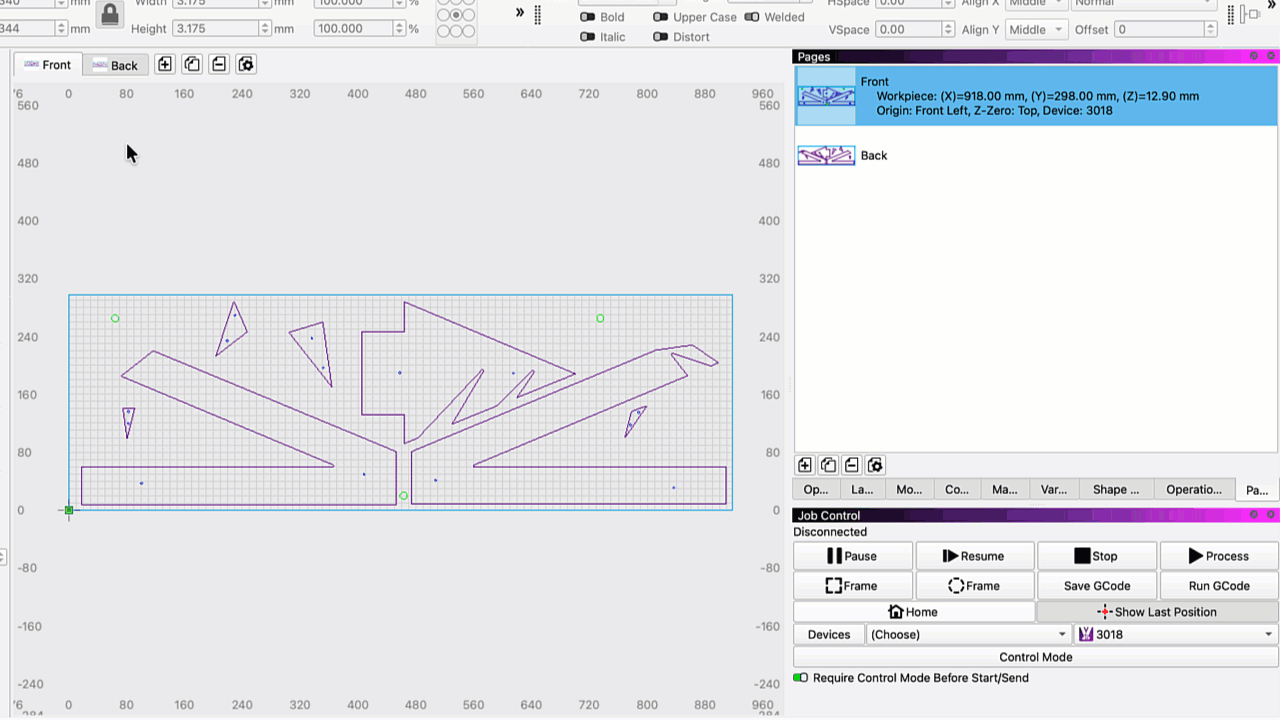Float the Job Control panel
The image size is (1280, 720).
(x=1254, y=515)
